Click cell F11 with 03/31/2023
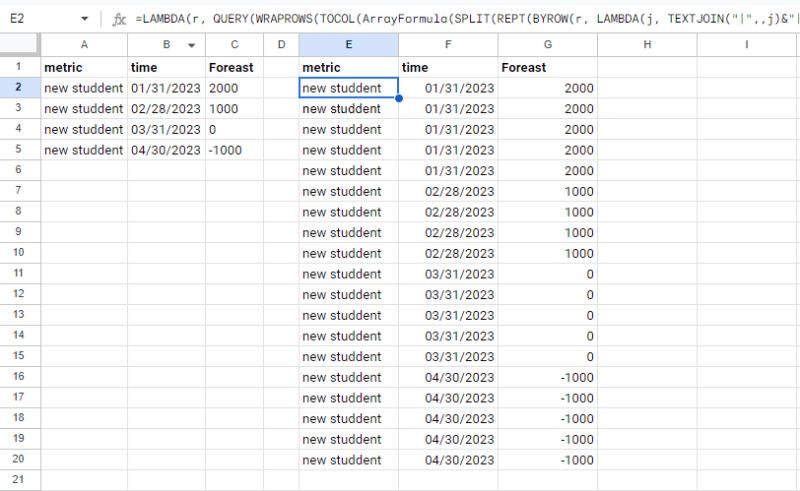The height and width of the screenshot is (491, 800). click(448, 274)
